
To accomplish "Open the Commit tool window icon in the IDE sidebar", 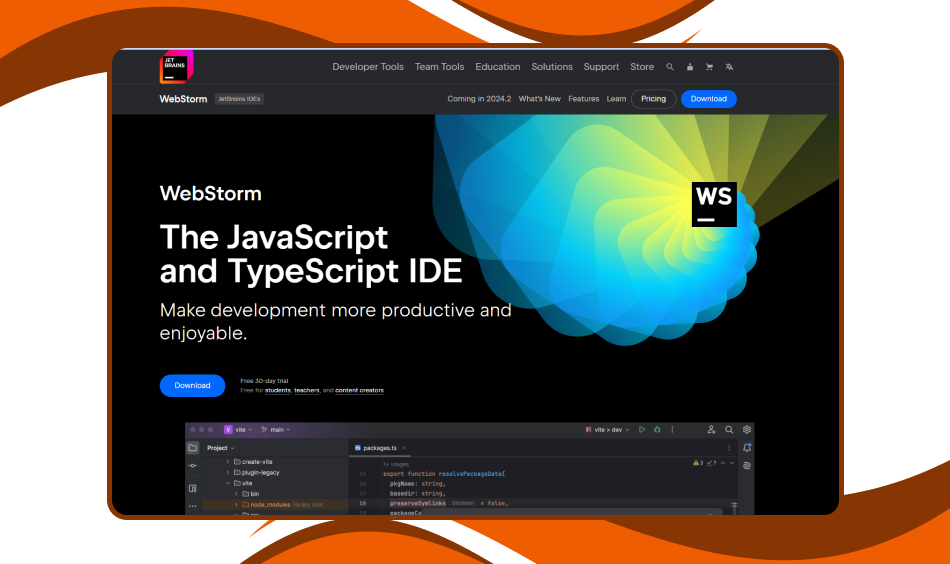I will pos(193,466).
